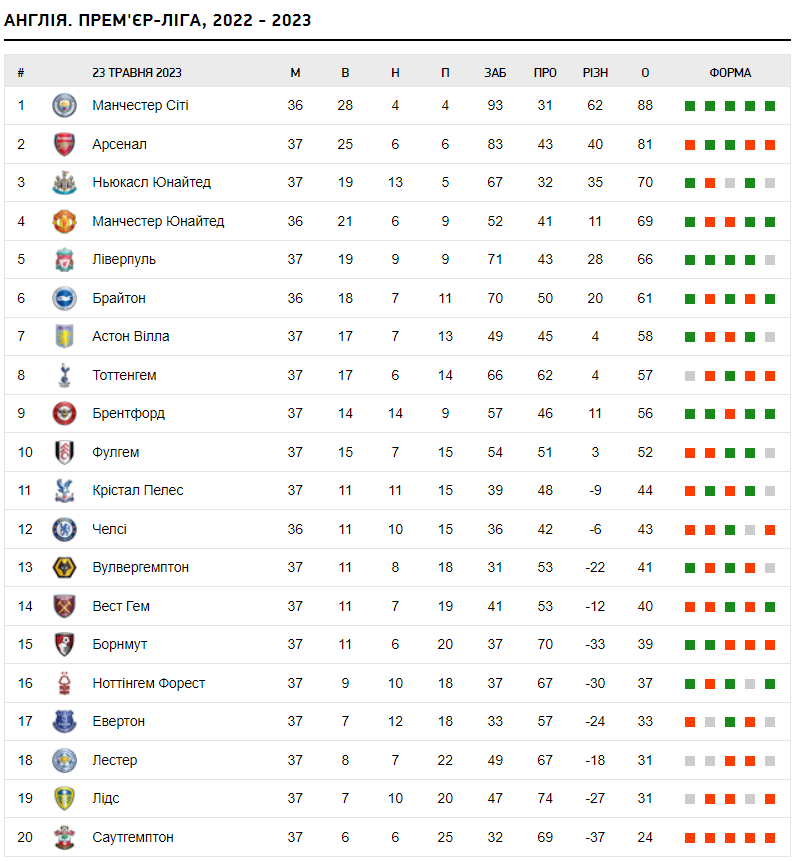Click the О points column header
Screen dimensions: 795x861
645,72
